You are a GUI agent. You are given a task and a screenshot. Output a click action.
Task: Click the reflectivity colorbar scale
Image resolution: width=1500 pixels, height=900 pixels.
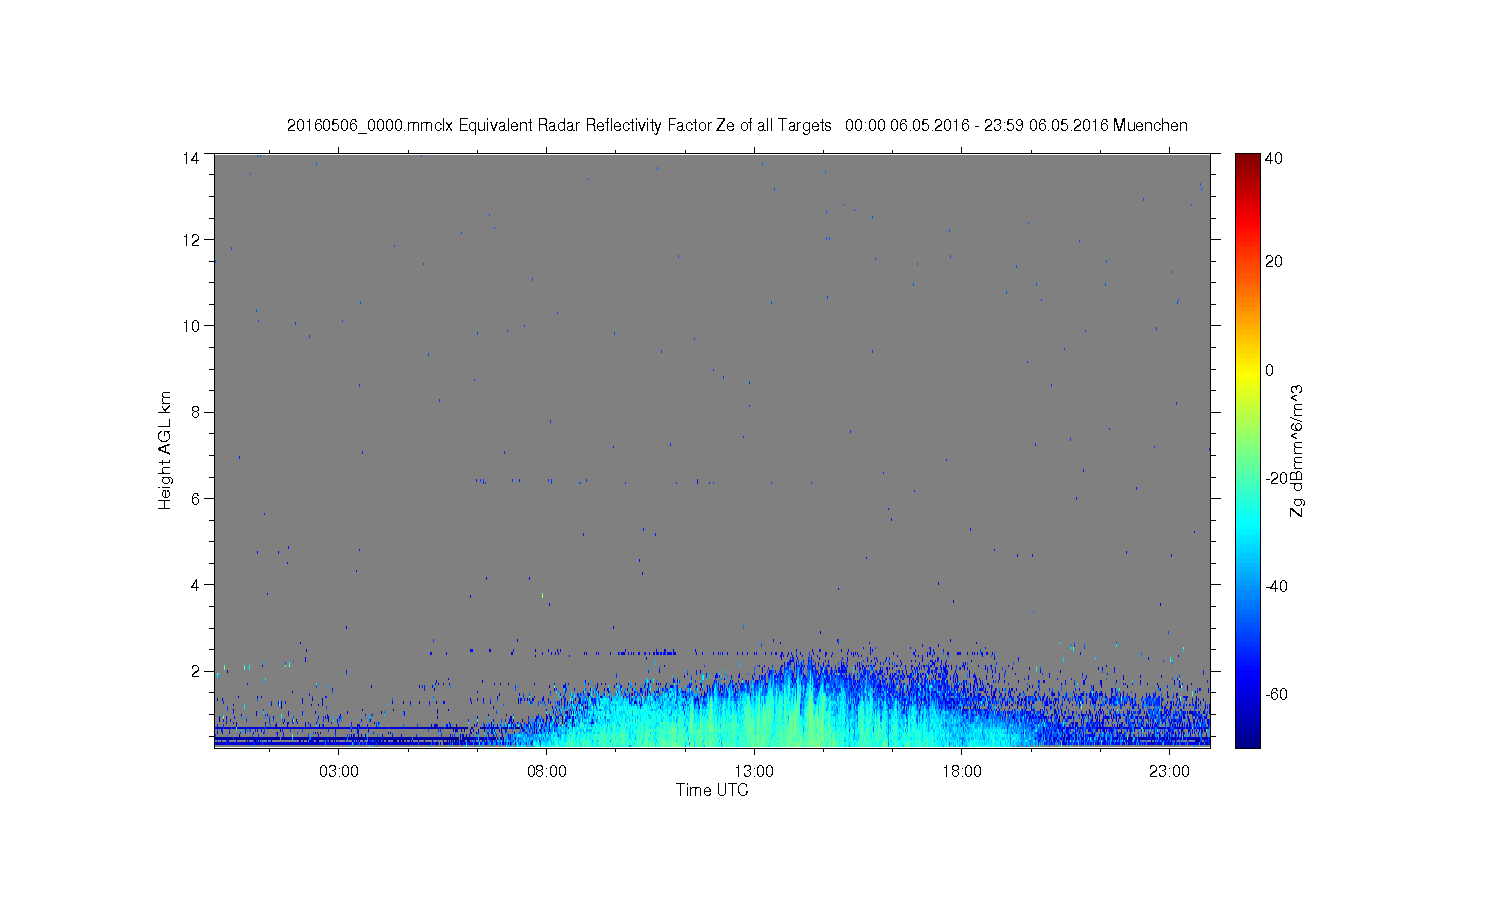point(1247,450)
